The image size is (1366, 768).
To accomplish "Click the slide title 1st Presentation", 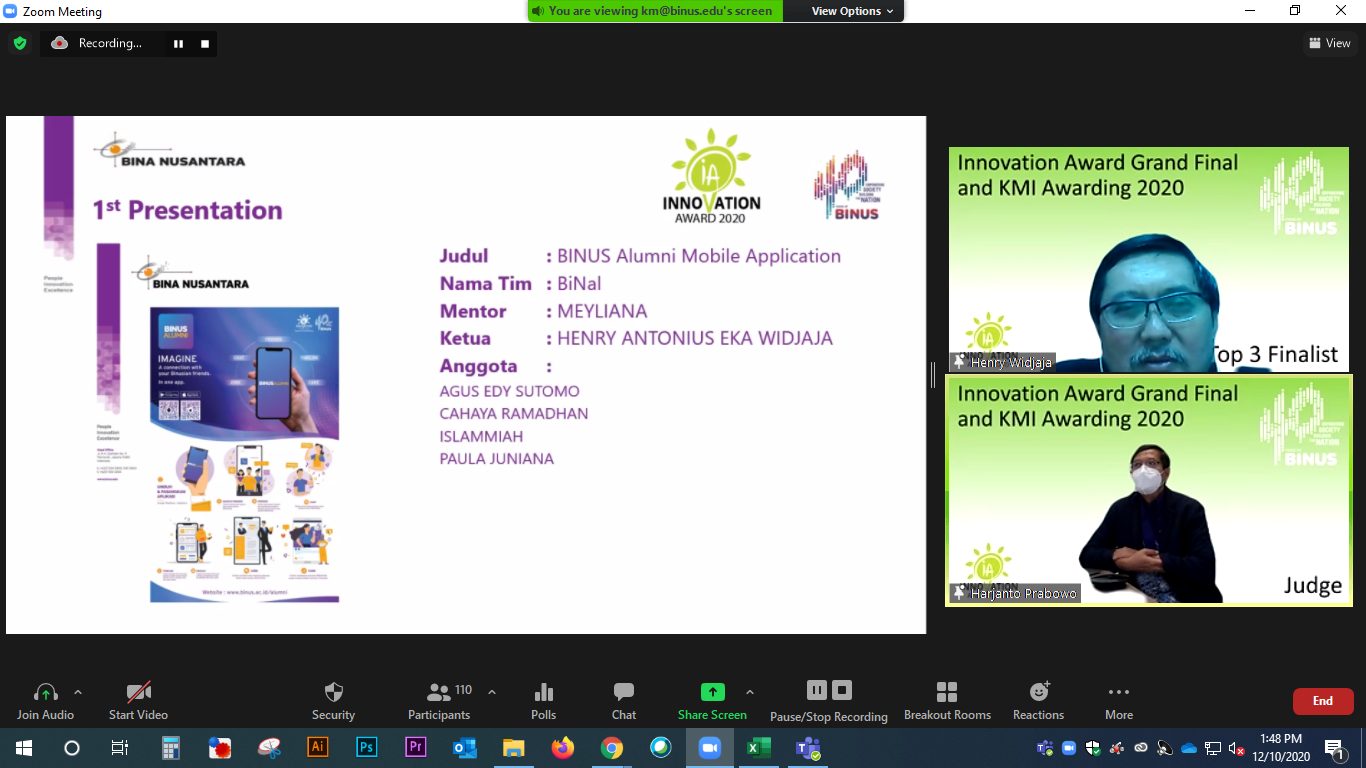I will (187, 210).
